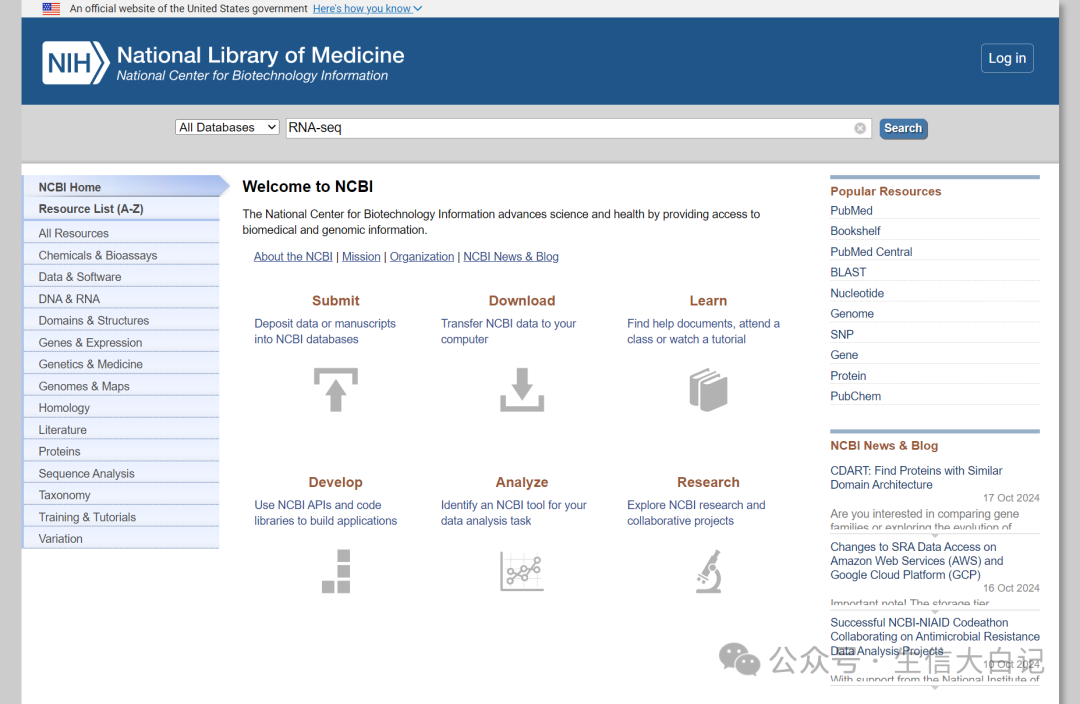1080x704 pixels.
Task: Click the Log in button
Action: [1007, 59]
